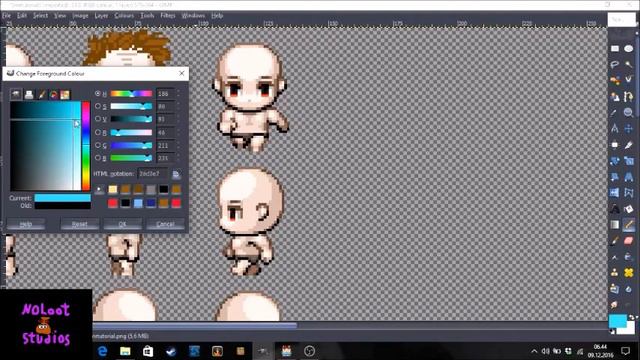Open Steam from the taskbar

(x=171, y=351)
